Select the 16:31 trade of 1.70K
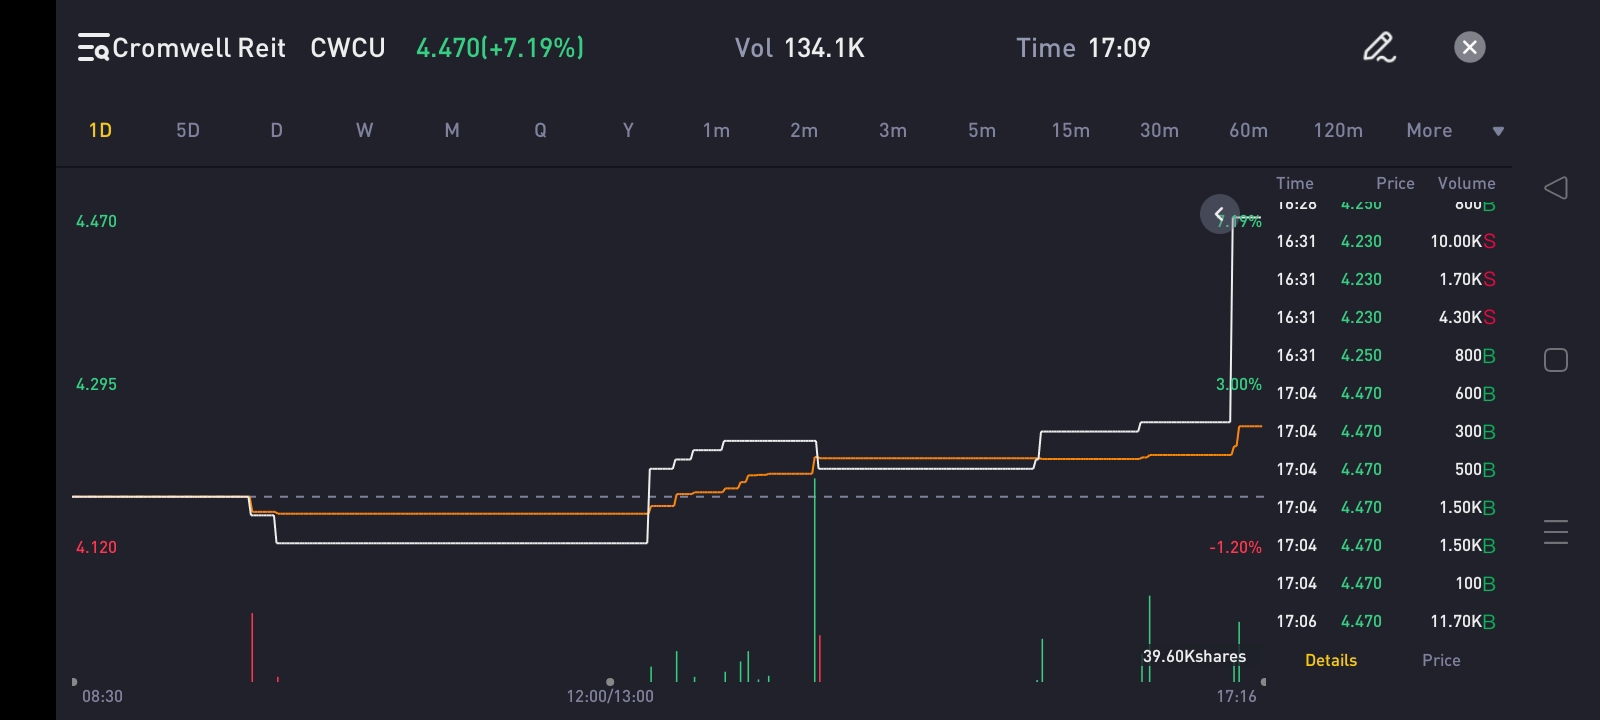This screenshot has height=720, width=1600. [1386, 279]
